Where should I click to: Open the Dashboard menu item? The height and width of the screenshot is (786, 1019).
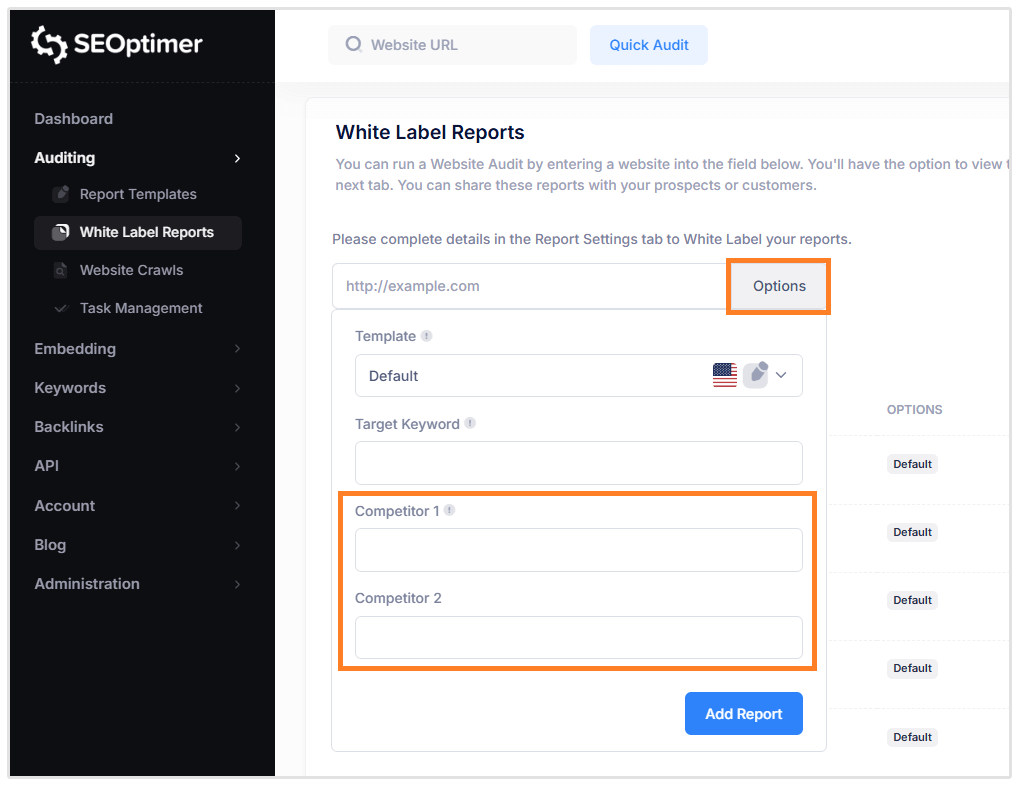[x=74, y=119]
